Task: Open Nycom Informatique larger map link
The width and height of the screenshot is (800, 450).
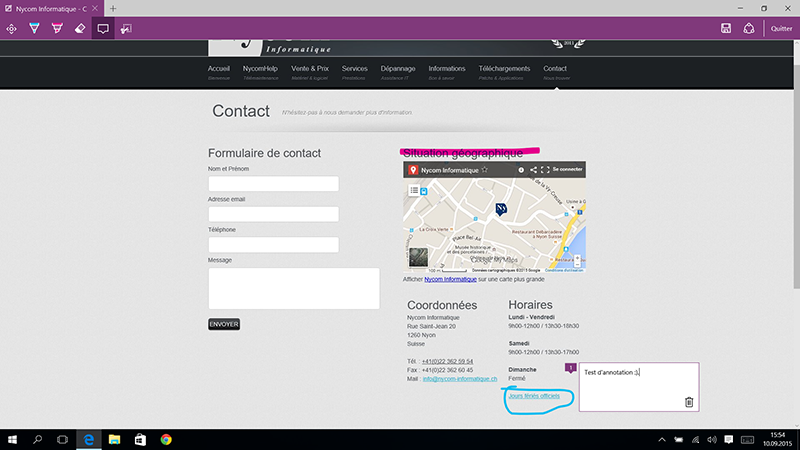Action: point(451,279)
